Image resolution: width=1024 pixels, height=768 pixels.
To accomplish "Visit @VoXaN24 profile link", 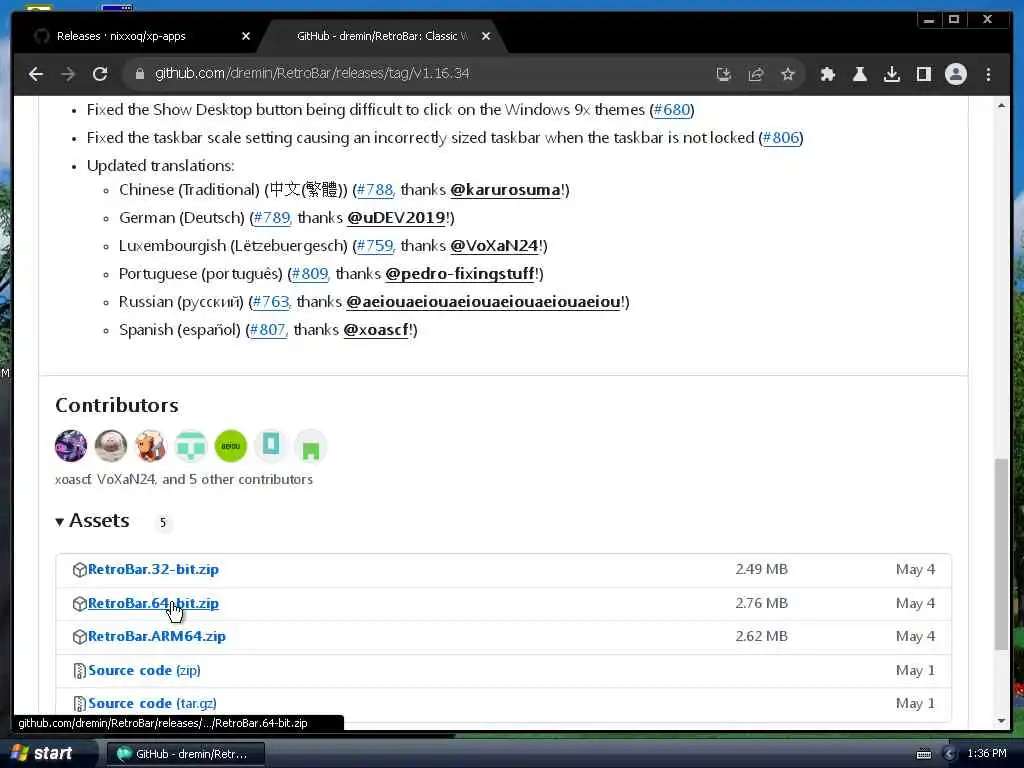I will click(x=494, y=246).
